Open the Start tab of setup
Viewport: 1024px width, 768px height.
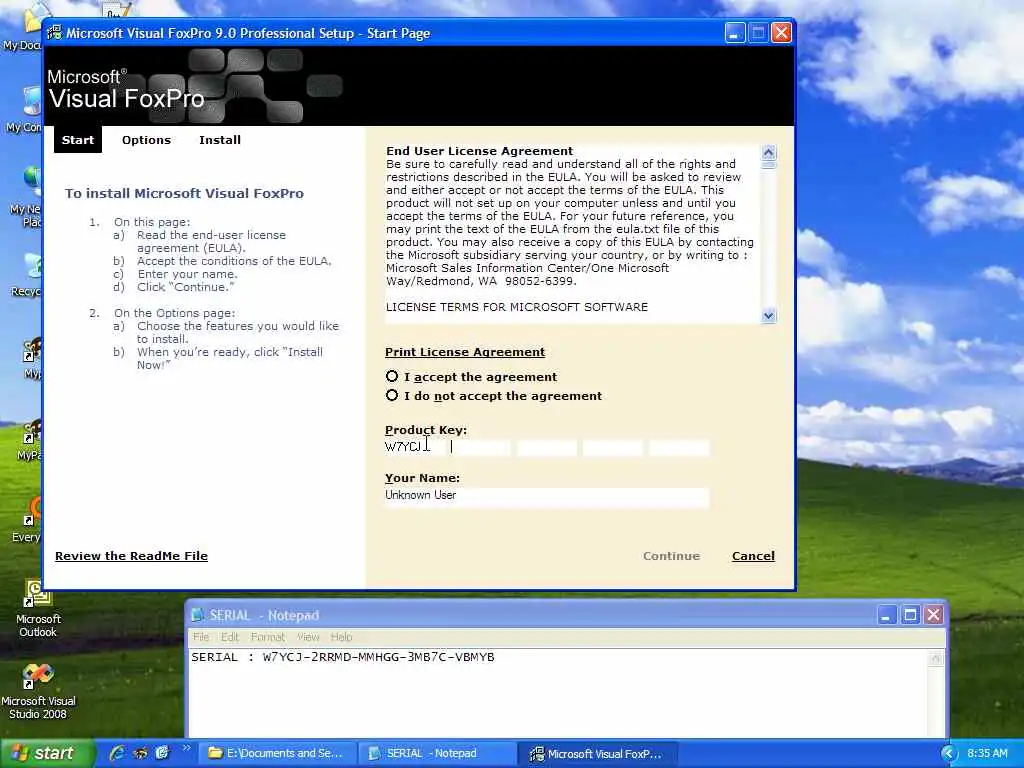point(78,140)
